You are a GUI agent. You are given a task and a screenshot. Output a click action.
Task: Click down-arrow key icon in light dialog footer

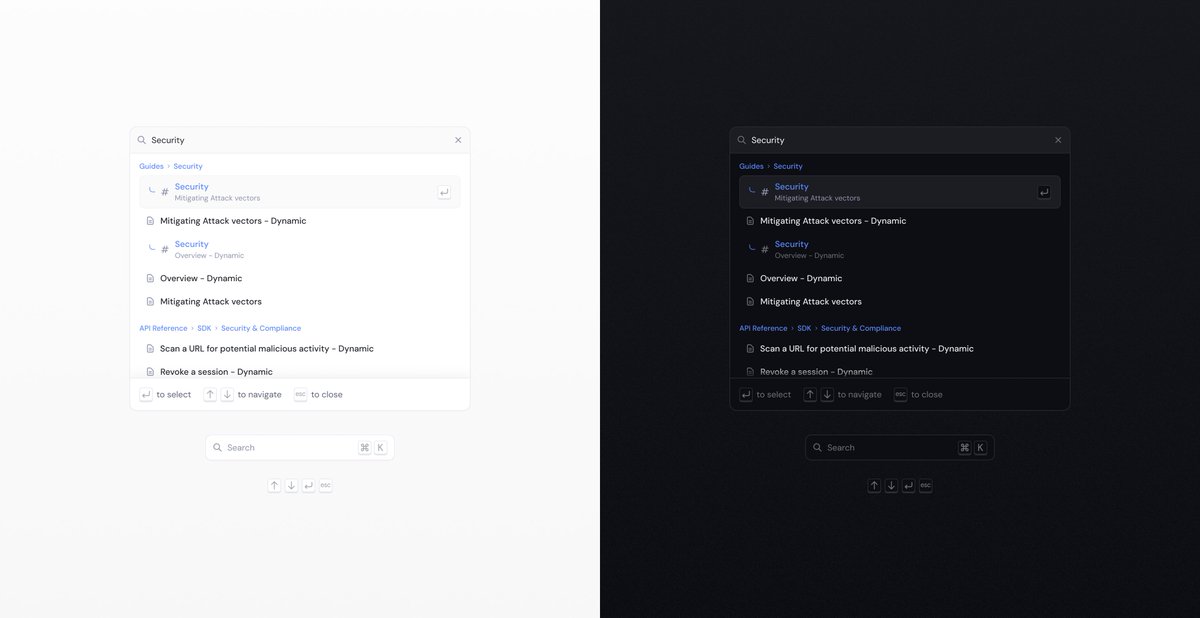pos(227,395)
